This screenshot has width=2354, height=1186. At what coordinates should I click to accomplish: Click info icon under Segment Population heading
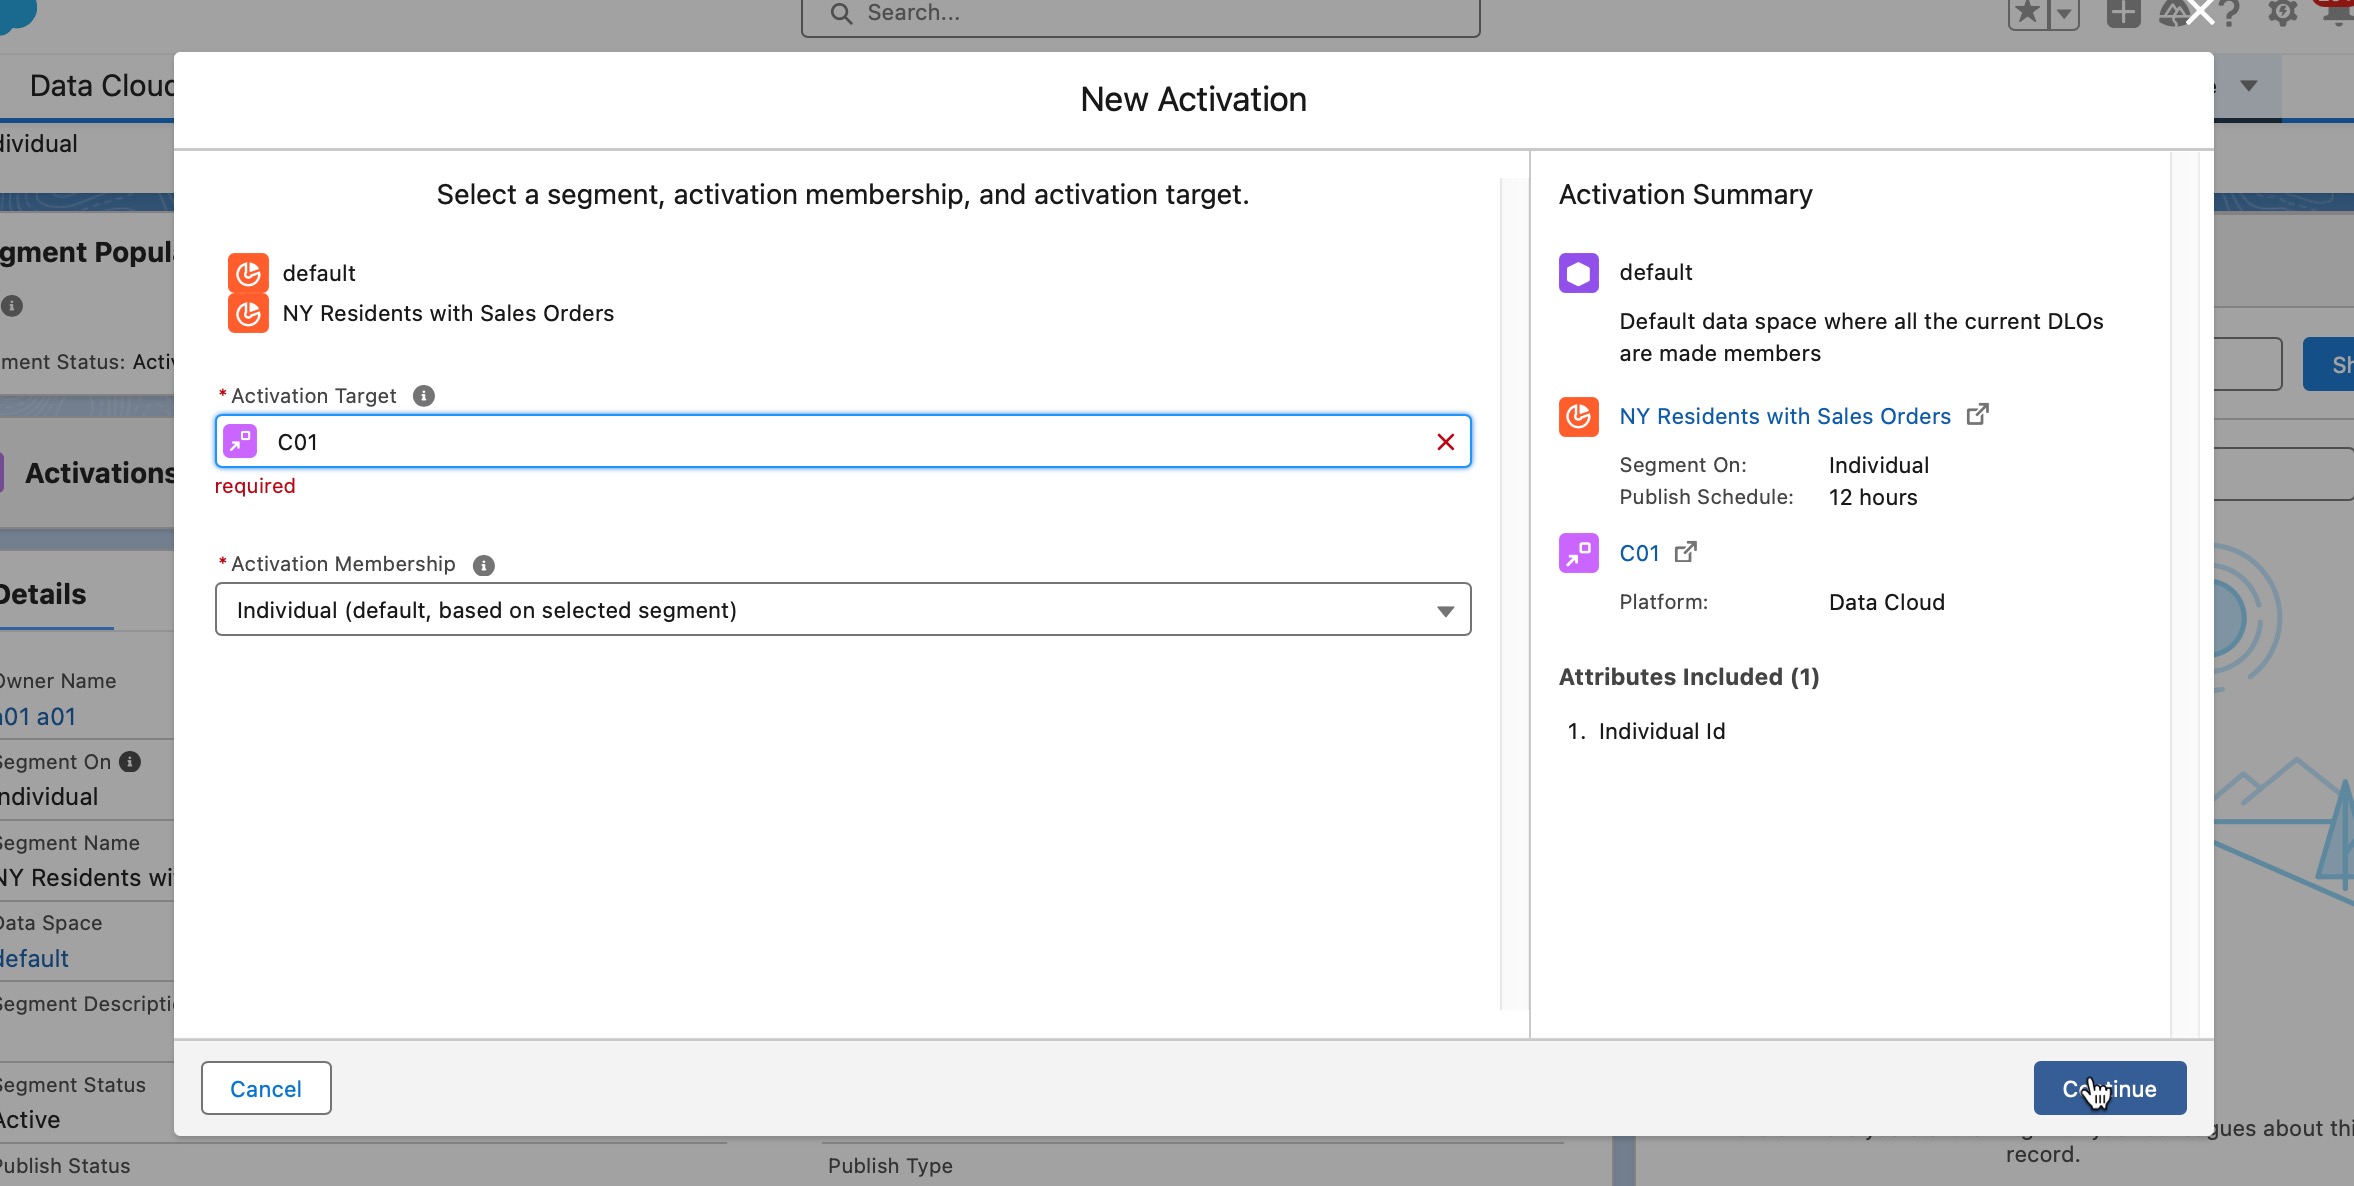pos(12,306)
